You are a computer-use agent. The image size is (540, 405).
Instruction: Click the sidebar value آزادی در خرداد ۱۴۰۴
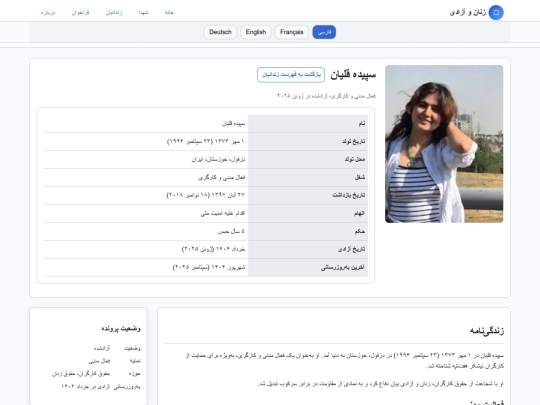point(86,387)
